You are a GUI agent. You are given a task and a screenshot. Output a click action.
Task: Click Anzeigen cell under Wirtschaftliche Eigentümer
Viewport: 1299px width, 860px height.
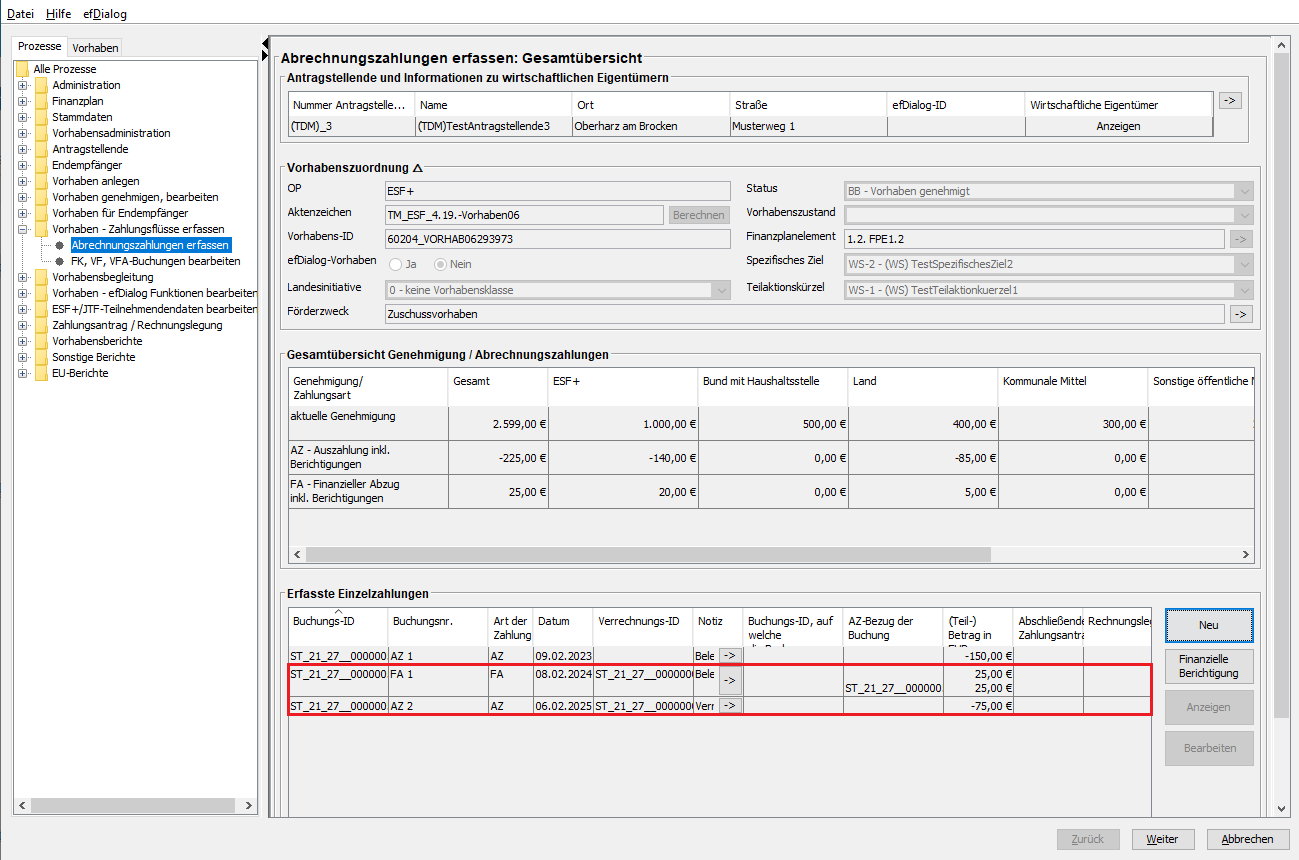click(x=1118, y=126)
